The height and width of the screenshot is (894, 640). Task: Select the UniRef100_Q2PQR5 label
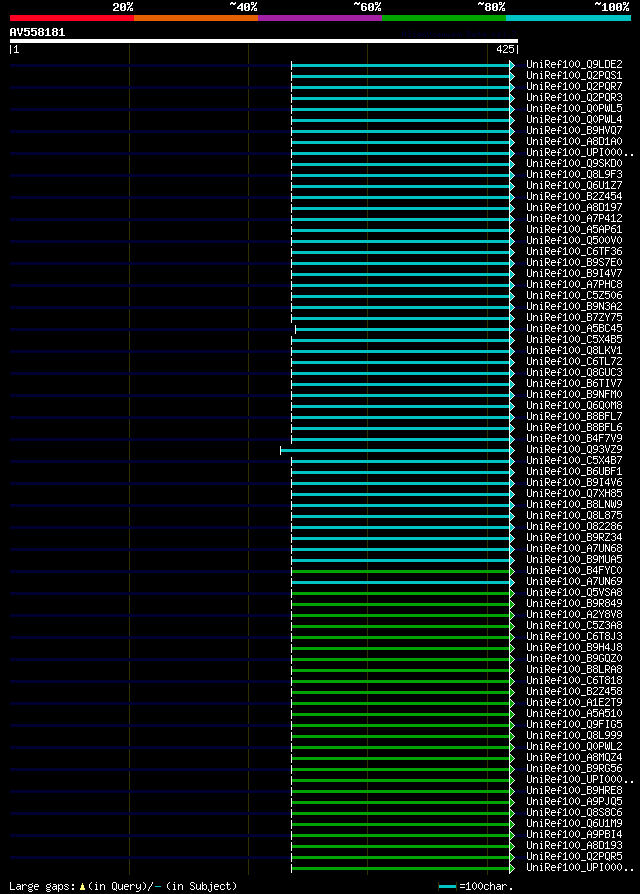click(574, 856)
